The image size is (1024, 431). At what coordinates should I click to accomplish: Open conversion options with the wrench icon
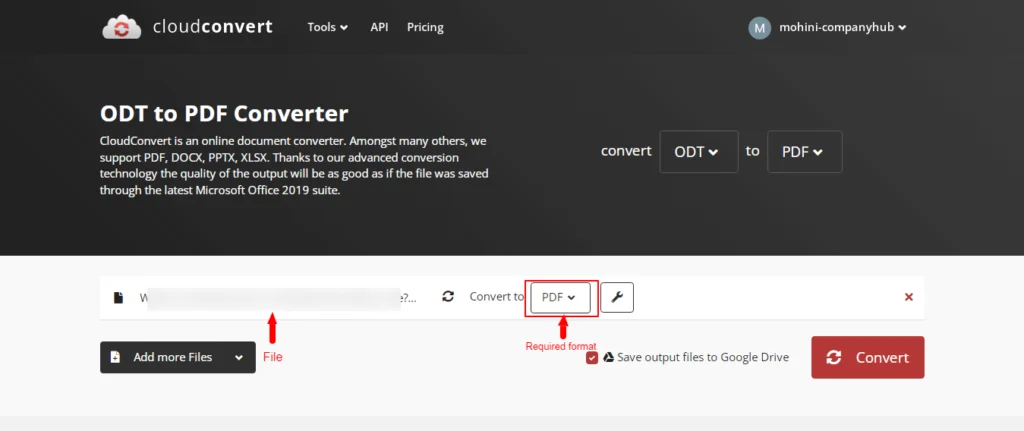pos(617,297)
